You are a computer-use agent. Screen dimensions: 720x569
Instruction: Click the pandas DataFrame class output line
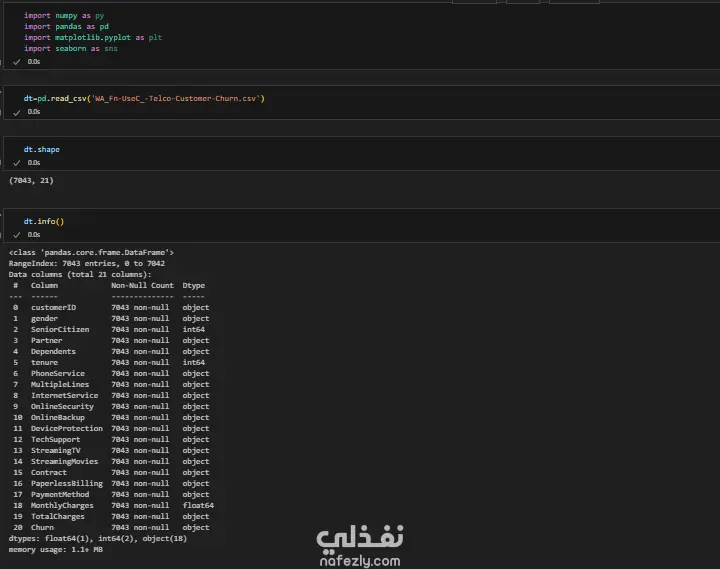pyautogui.click(x=91, y=253)
